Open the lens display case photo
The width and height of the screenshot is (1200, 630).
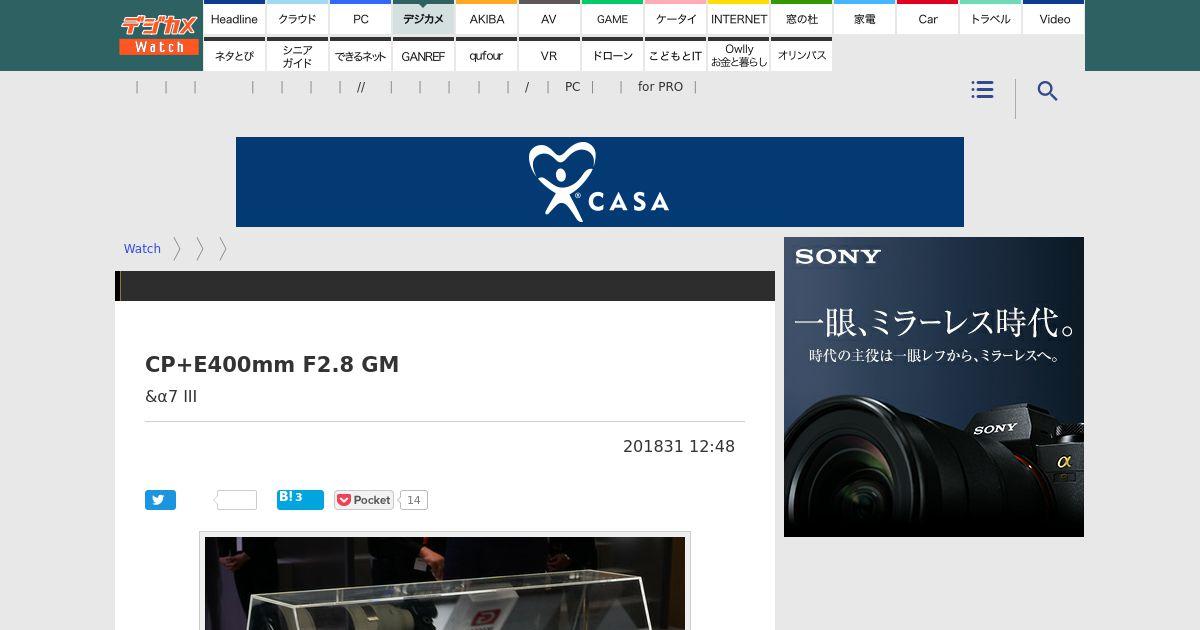[445, 583]
